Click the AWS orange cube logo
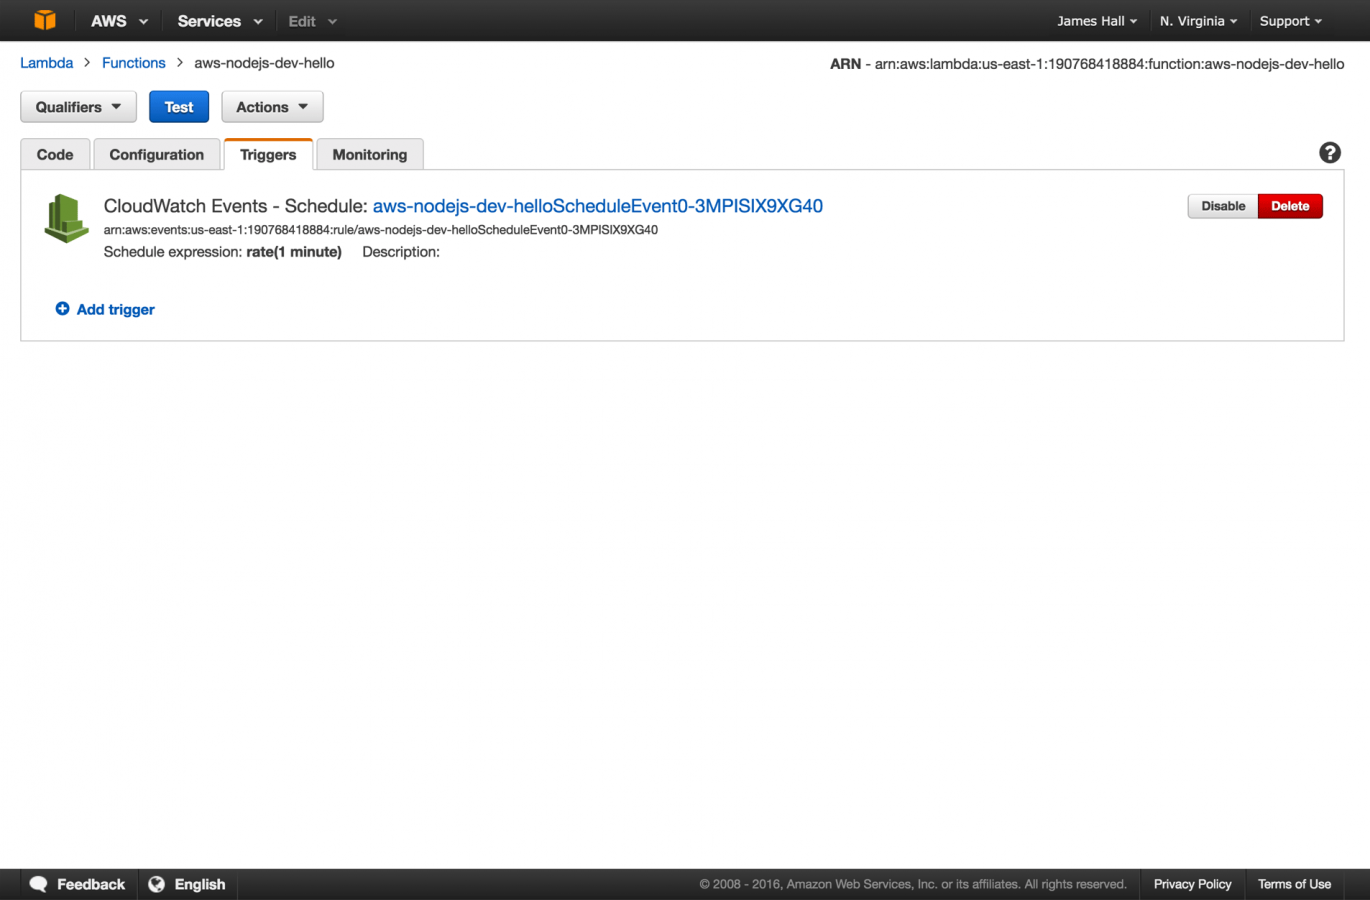1370x900 pixels. (45, 20)
